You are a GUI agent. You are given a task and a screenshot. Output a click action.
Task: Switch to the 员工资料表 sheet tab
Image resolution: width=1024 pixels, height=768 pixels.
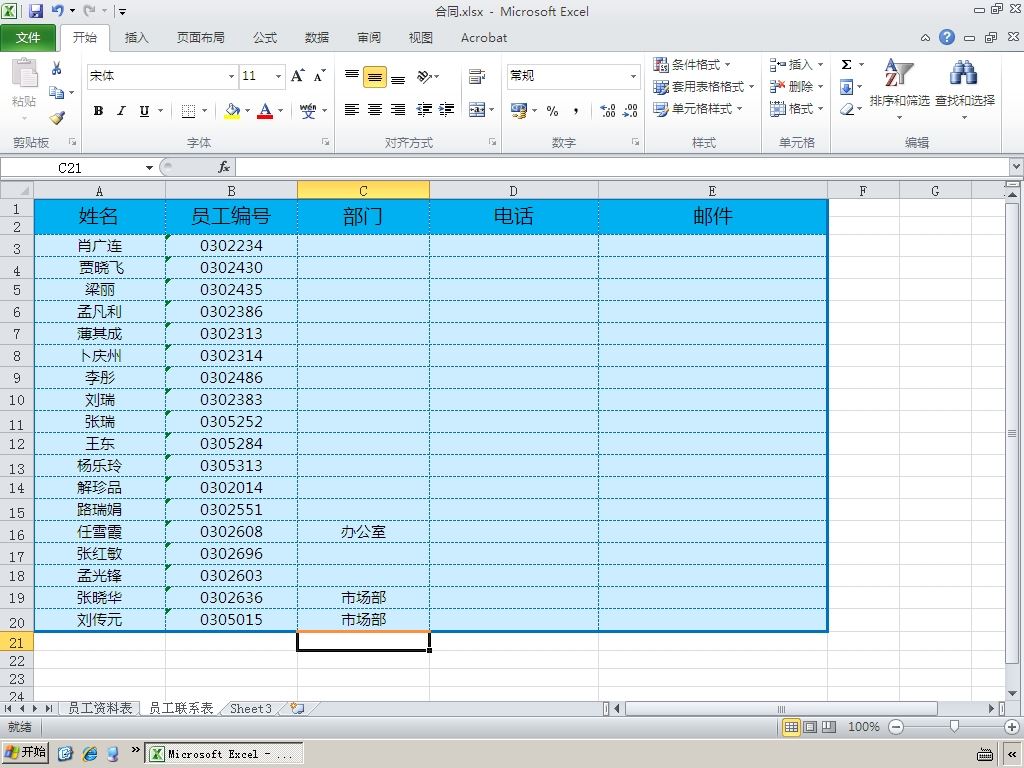click(100, 709)
